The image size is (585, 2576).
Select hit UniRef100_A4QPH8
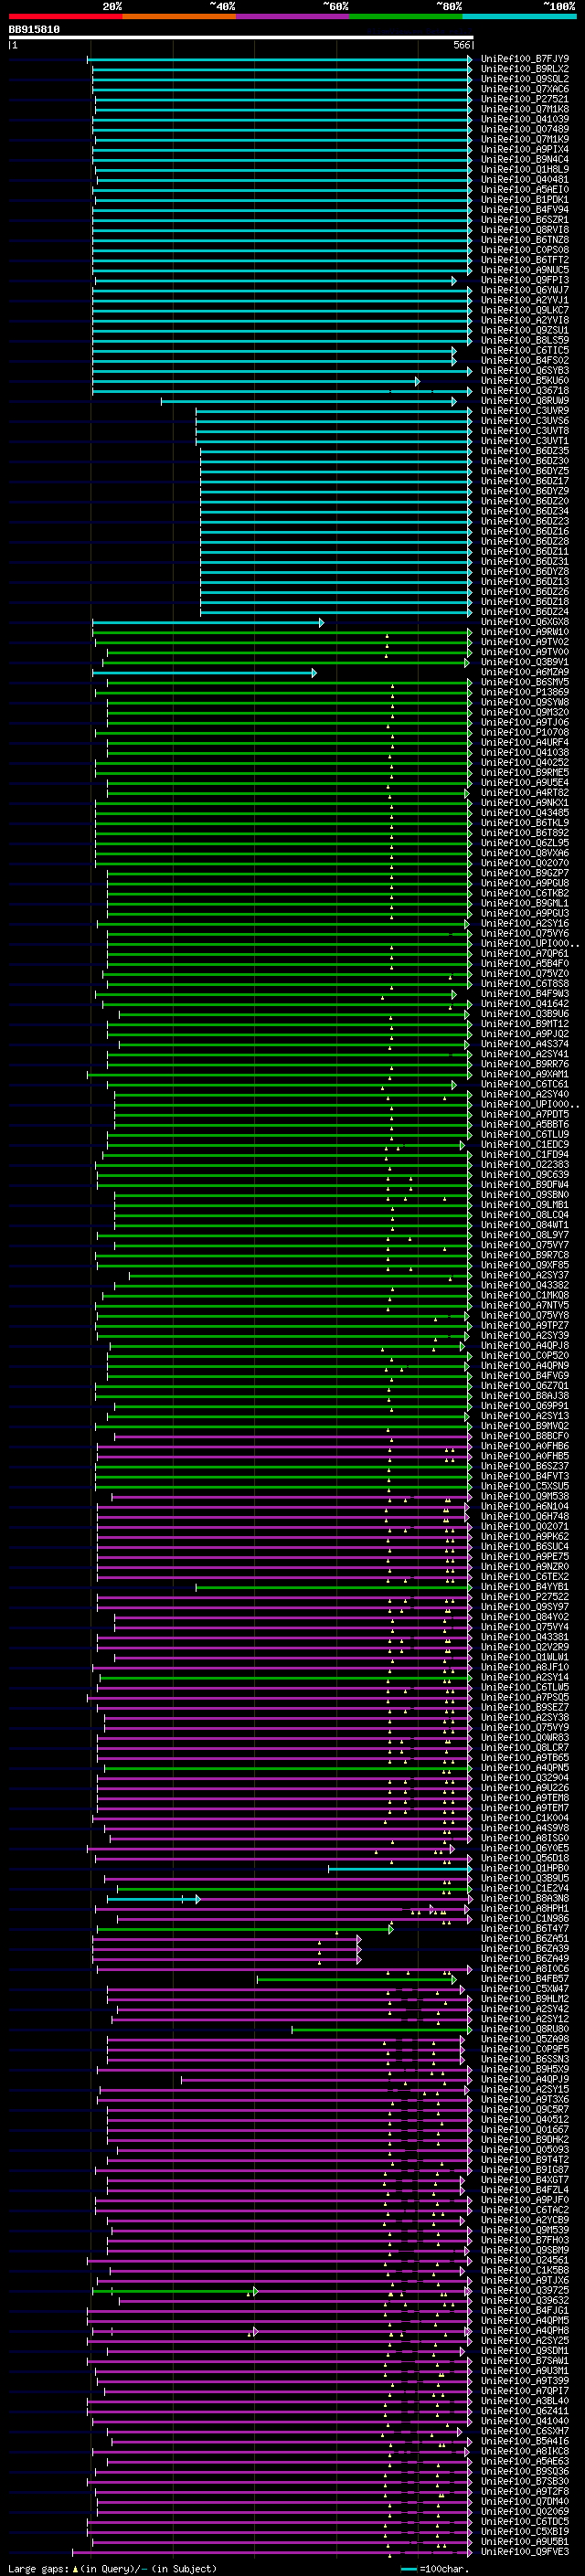(525, 2331)
